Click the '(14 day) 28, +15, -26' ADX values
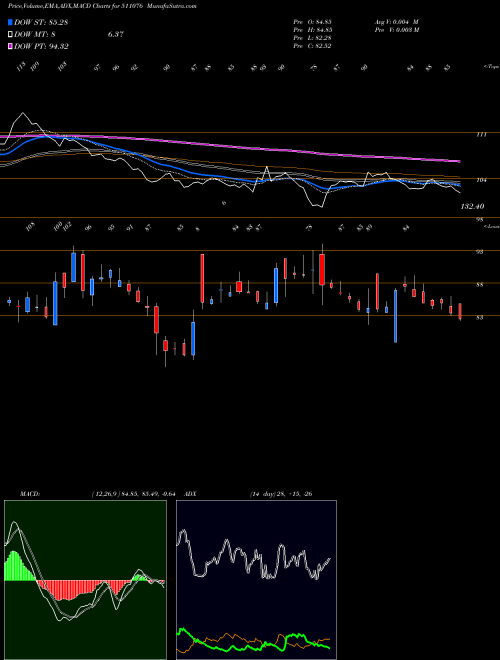The image size is (500, 660). coord(281,494)
